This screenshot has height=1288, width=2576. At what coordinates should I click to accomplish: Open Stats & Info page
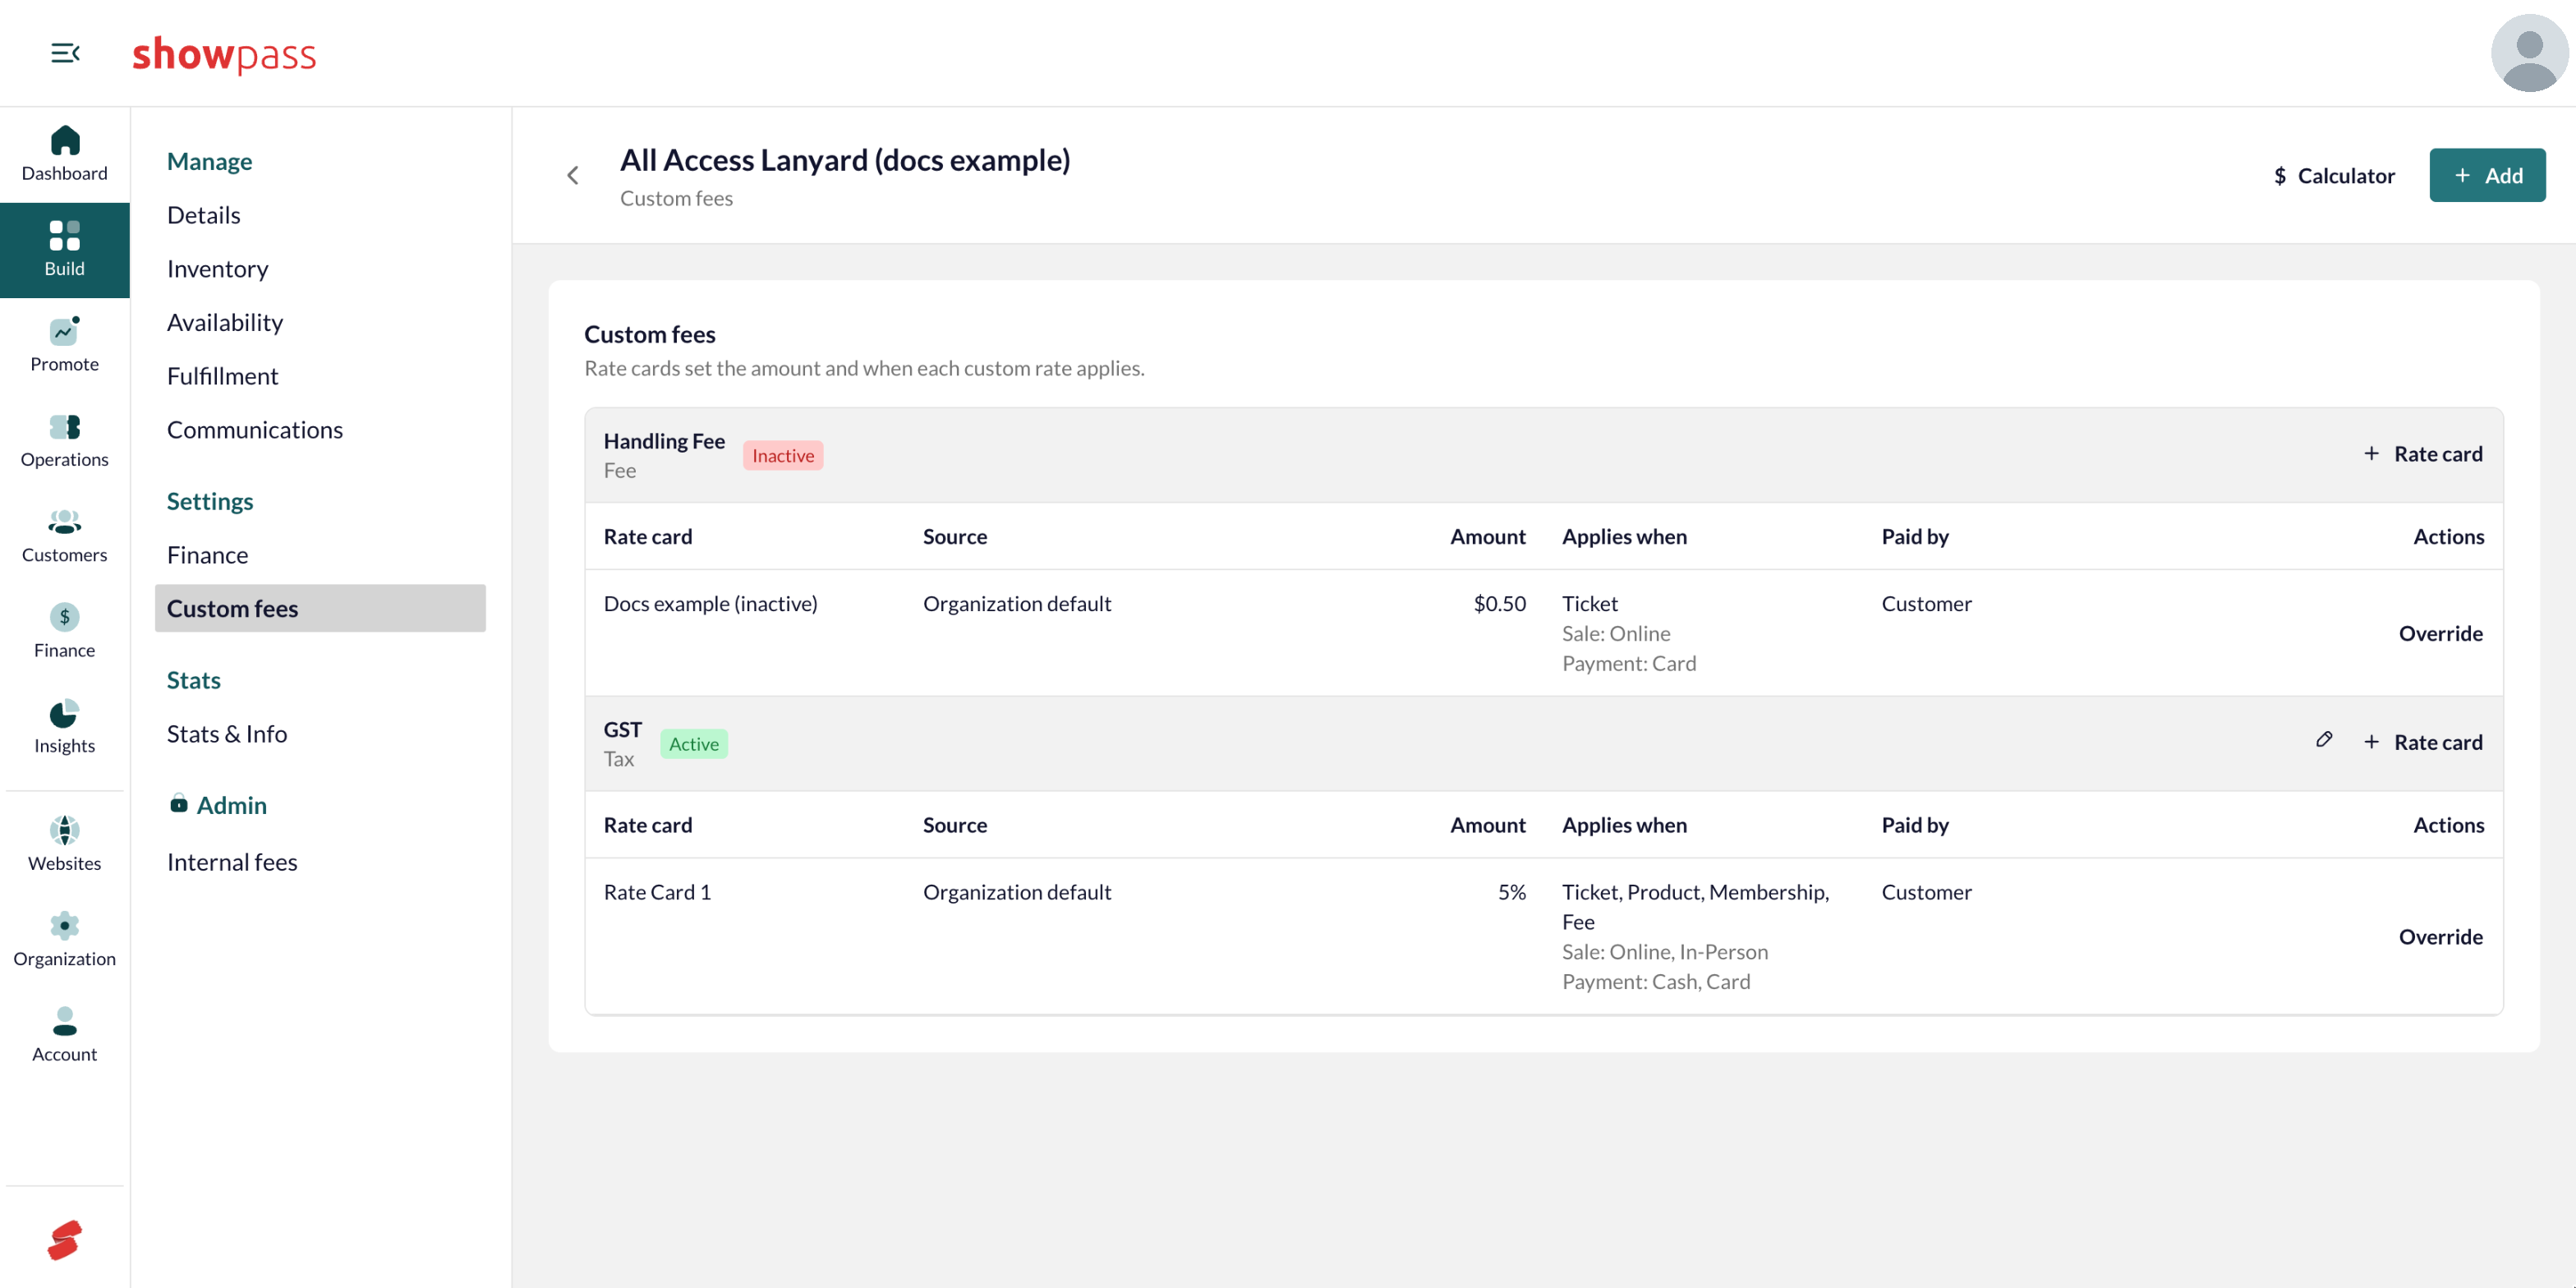pyautogui.click(x=227, y=734)
